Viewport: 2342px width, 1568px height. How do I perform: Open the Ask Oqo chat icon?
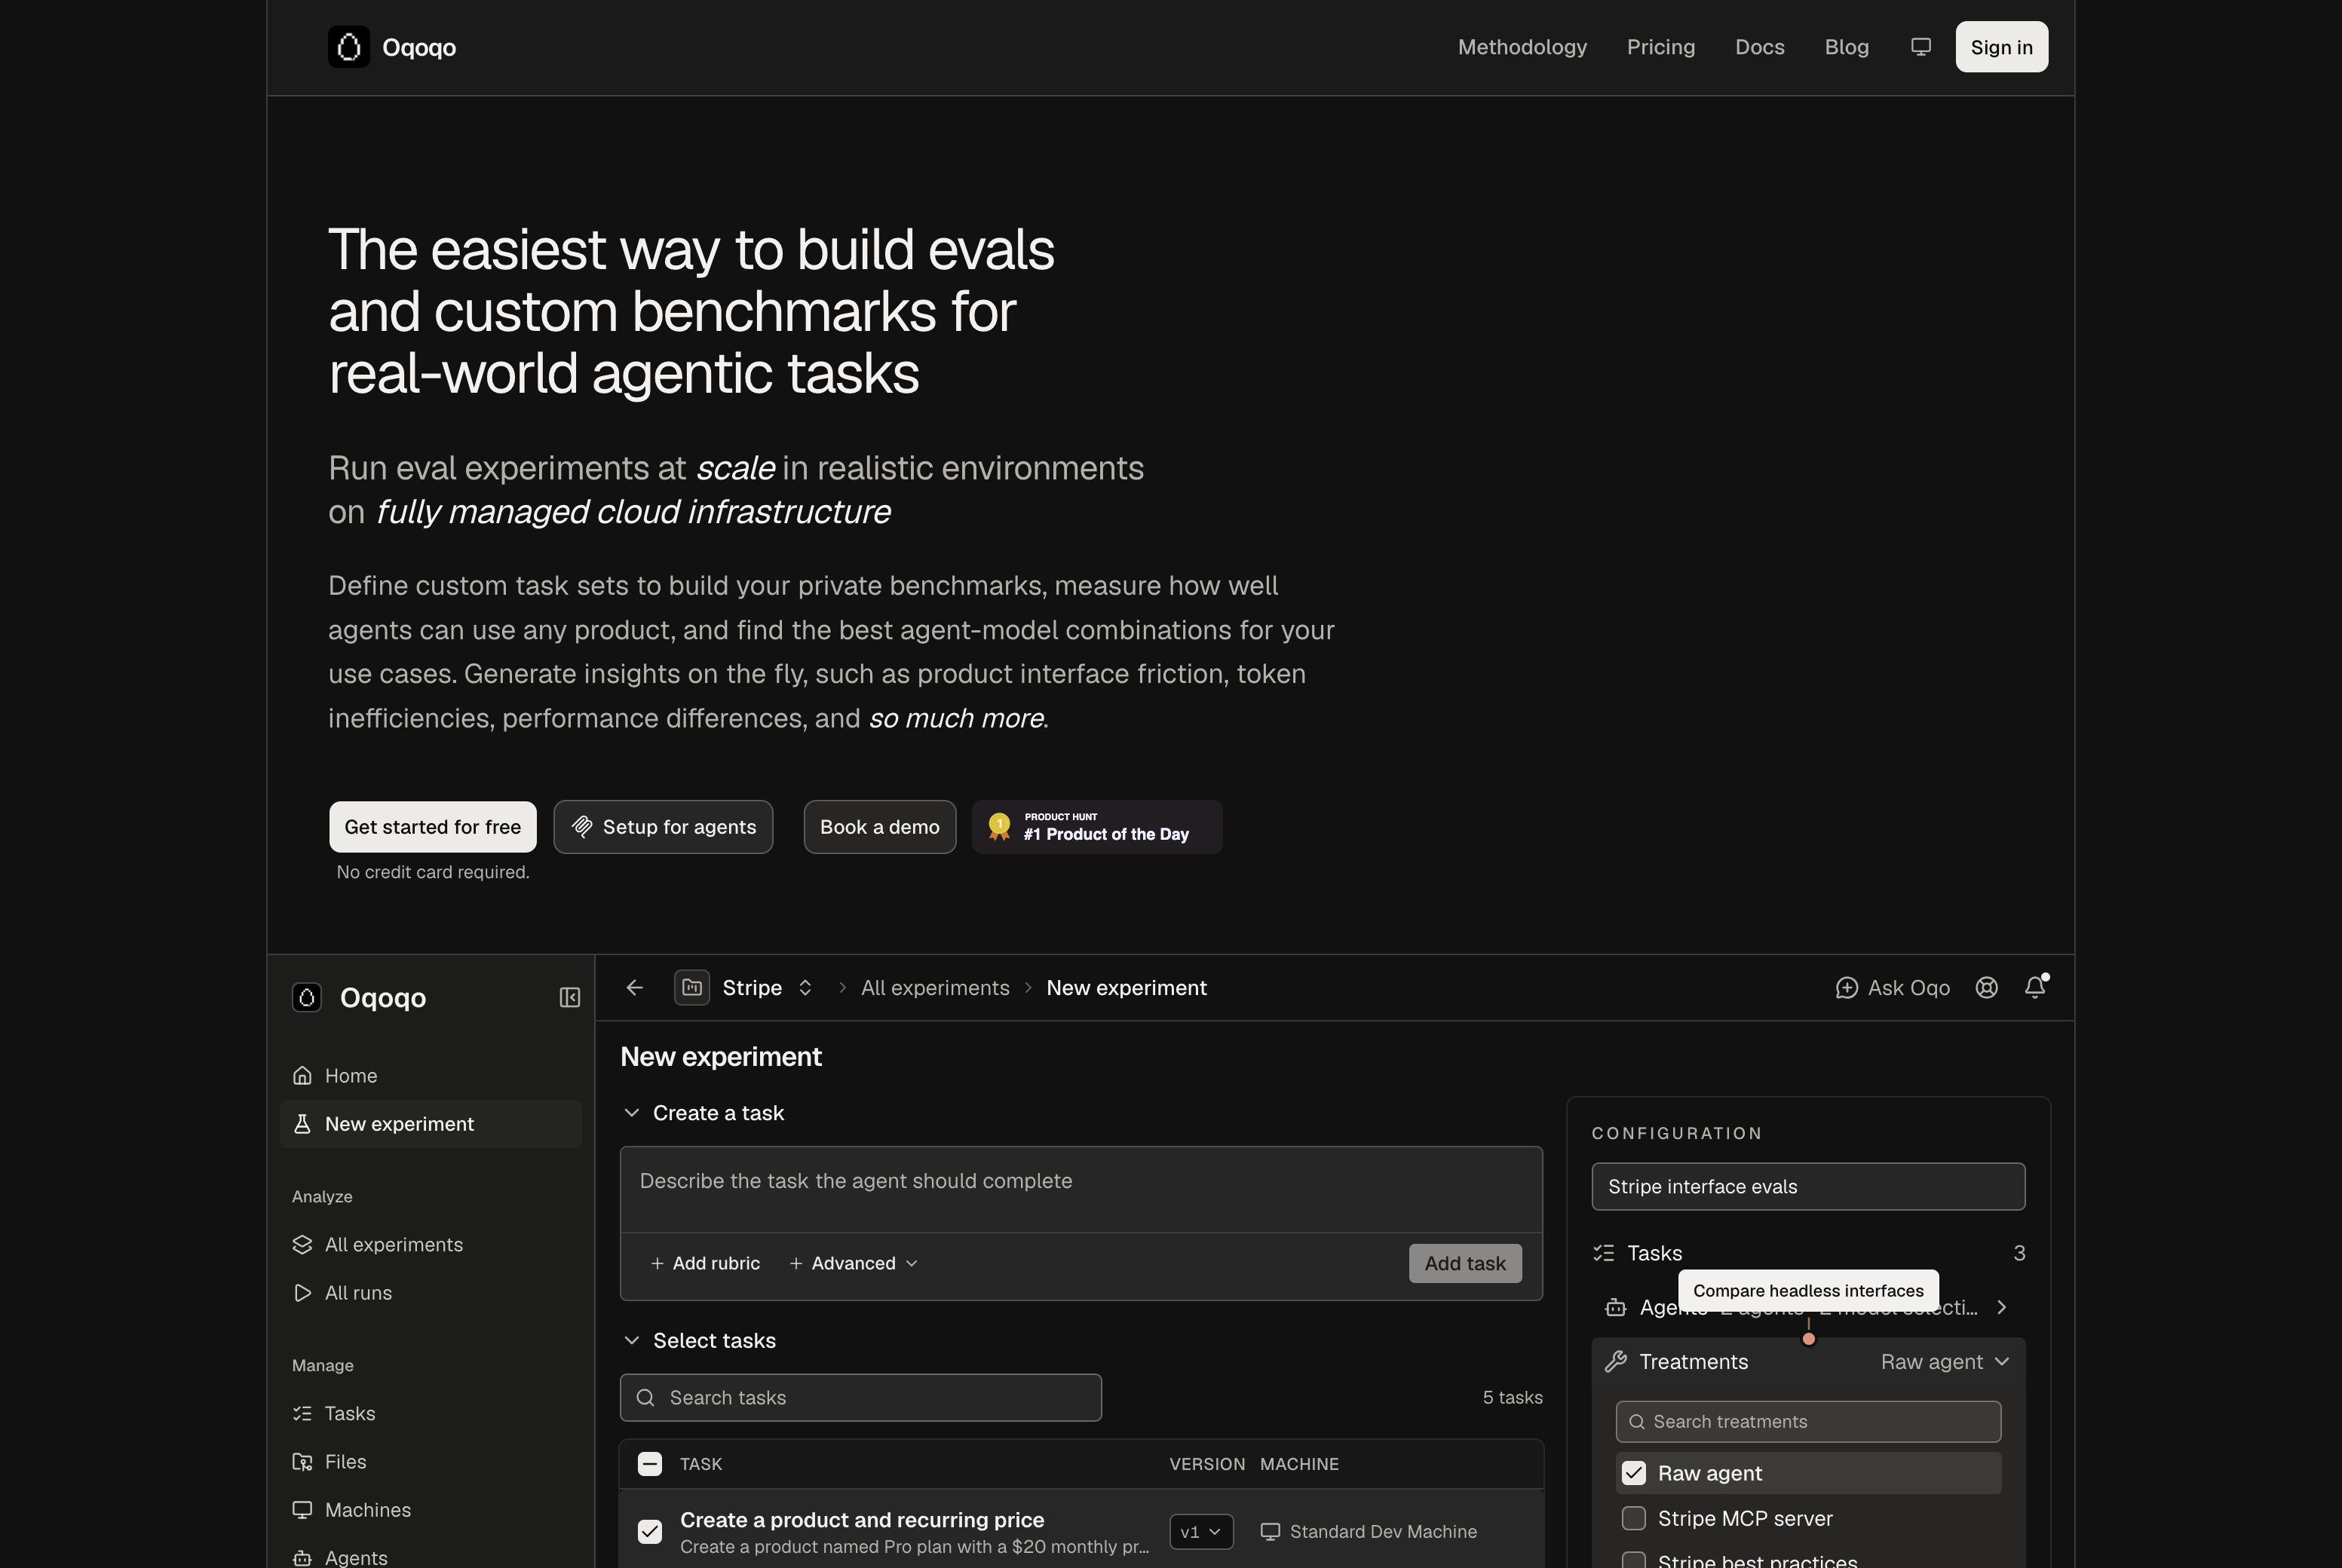tap(1847, 988)
